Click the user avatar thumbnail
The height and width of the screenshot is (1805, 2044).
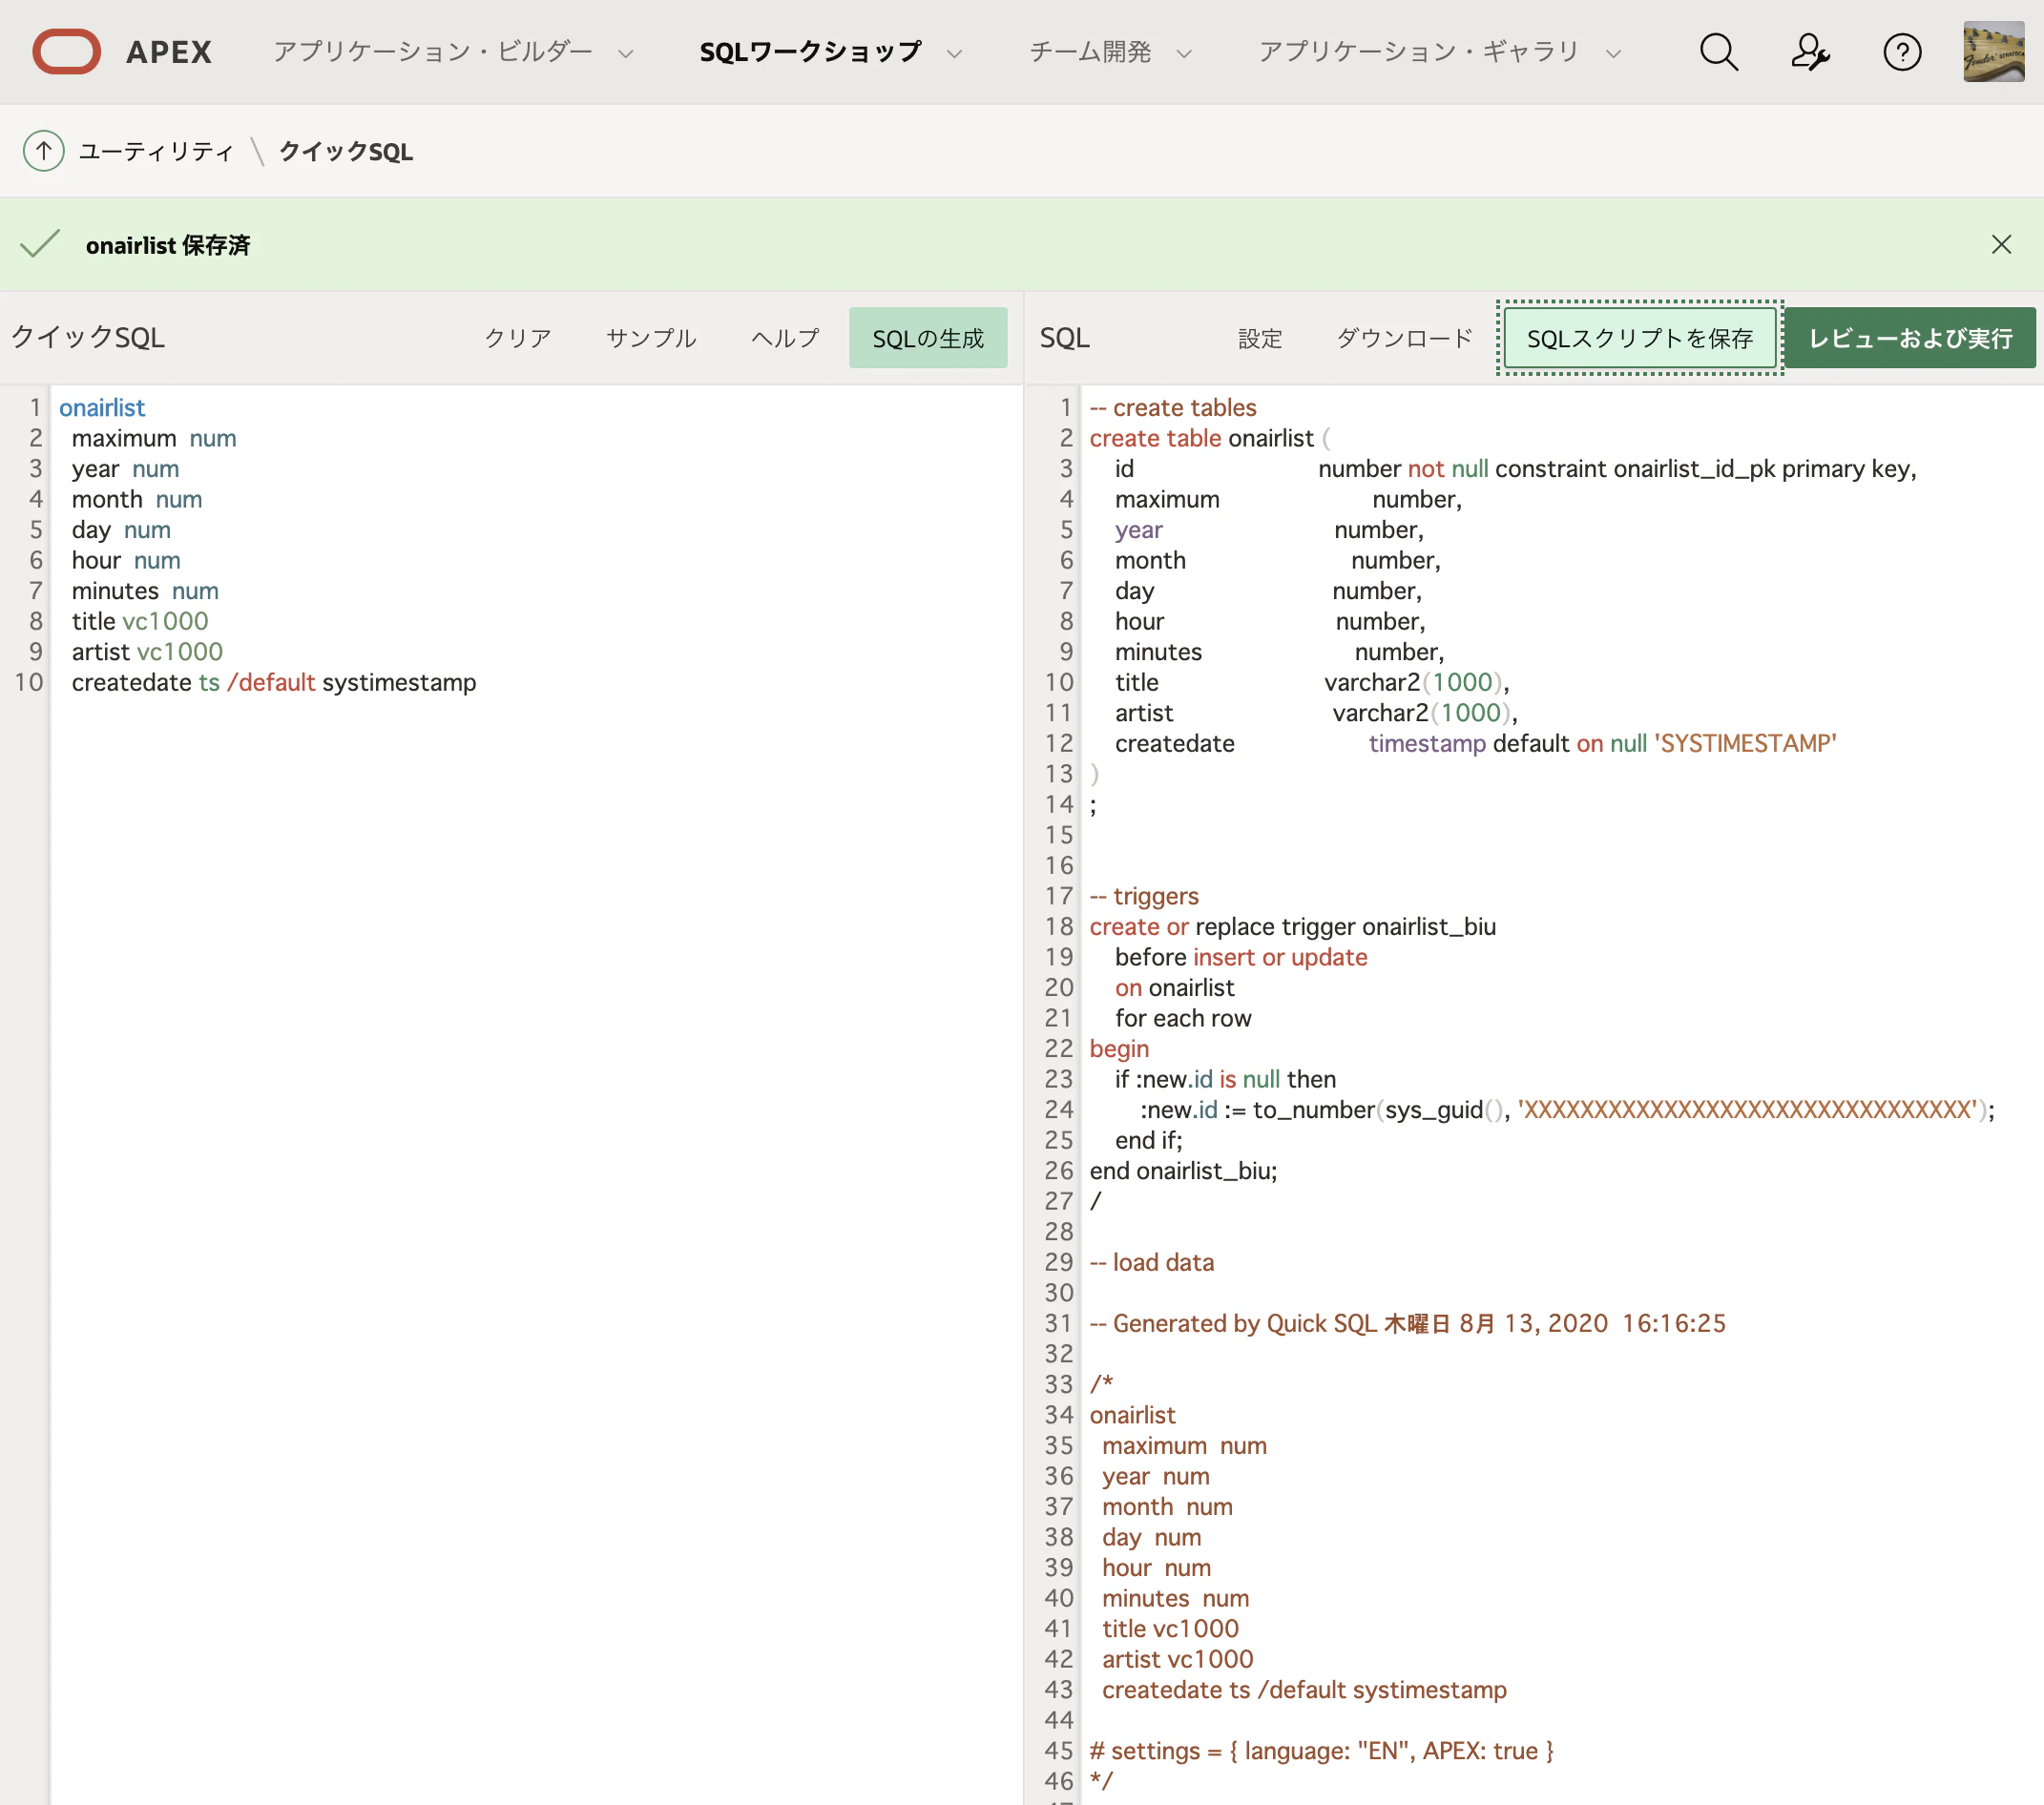(x=1993, y=52)
